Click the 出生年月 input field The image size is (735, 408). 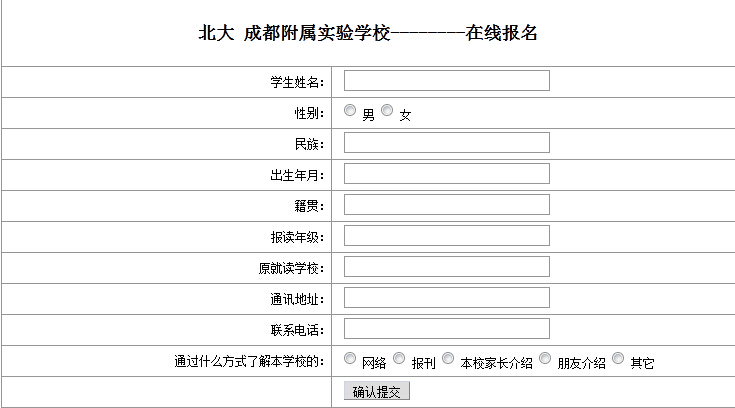(x=446, y=174)
